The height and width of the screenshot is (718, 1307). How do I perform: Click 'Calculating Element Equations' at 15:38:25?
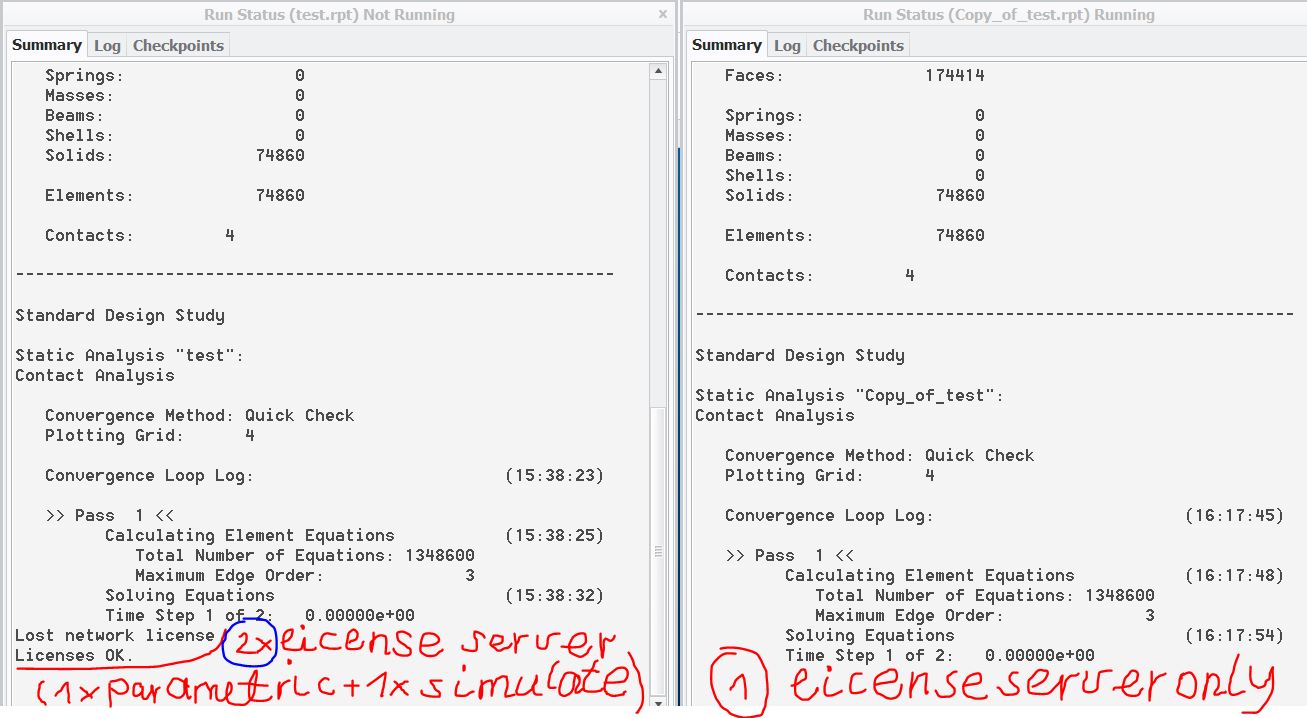pos(250,535)
